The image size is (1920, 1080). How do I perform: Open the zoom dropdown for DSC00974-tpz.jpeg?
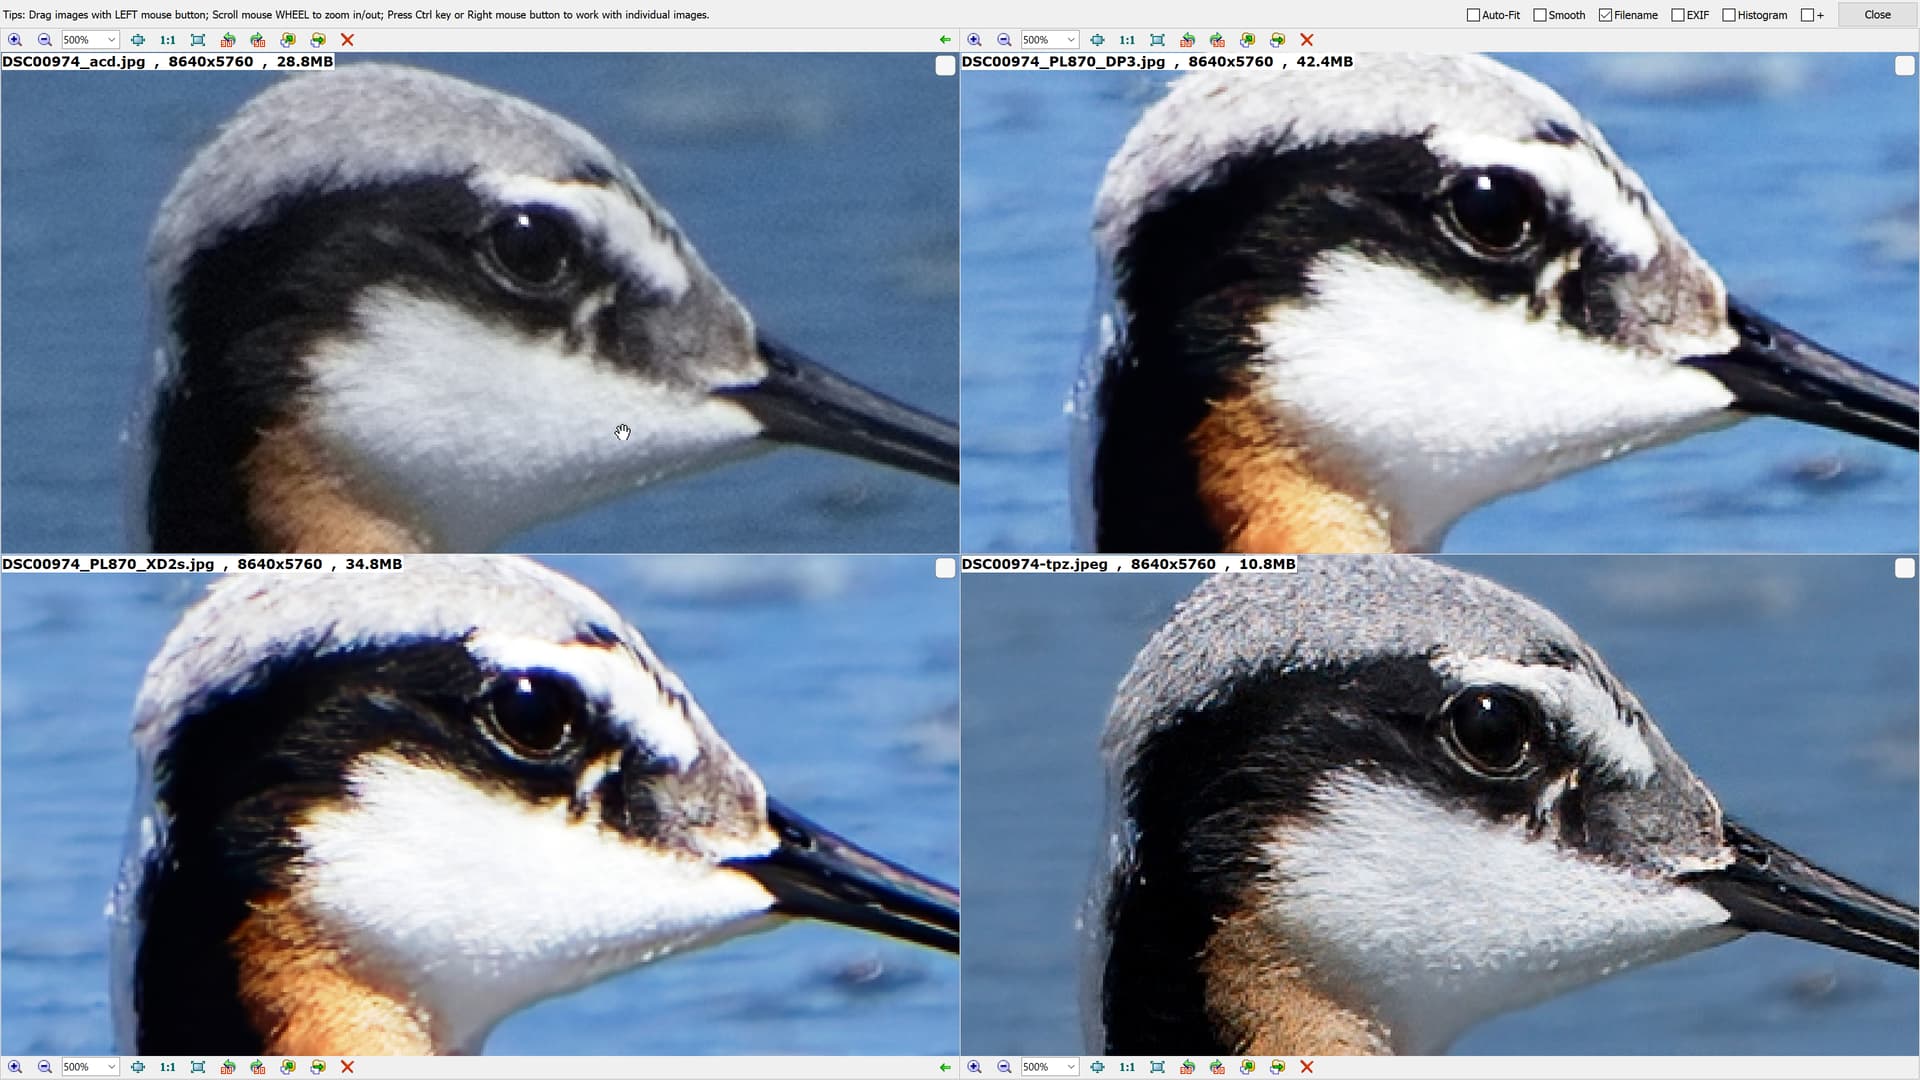[x=1071, y=1067]
